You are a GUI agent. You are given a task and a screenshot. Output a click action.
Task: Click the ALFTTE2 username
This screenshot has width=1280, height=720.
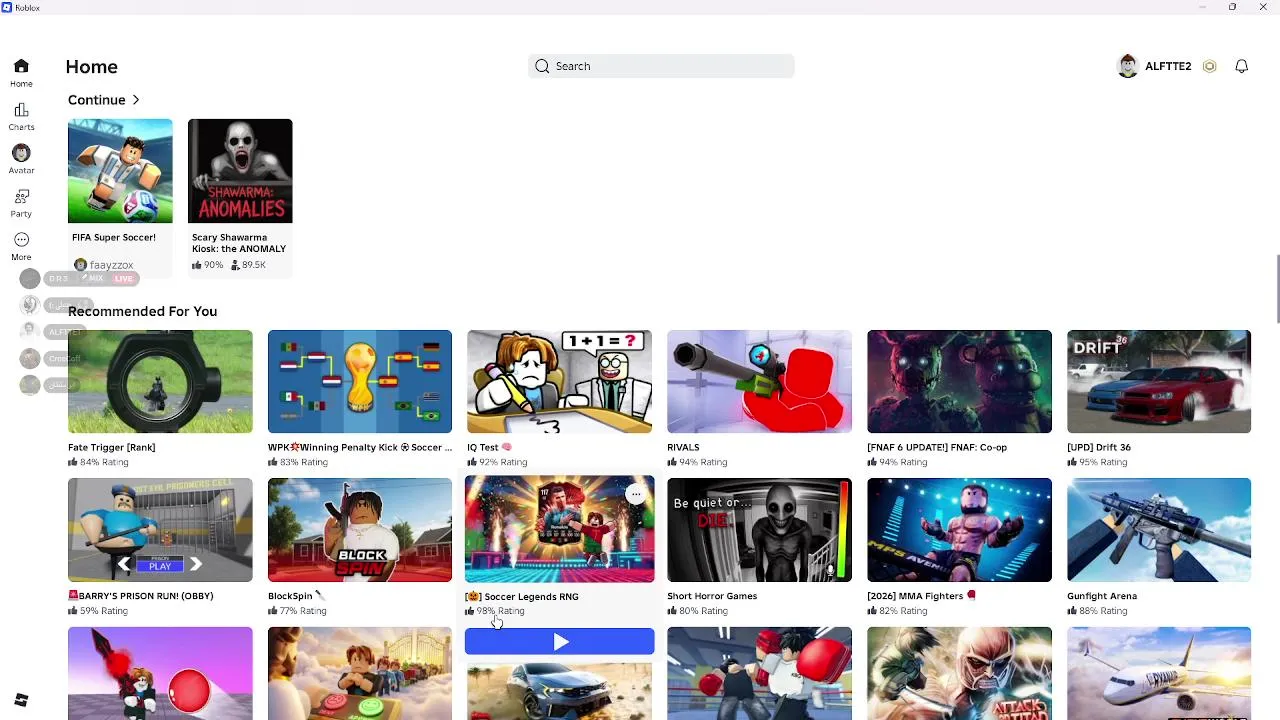tap(1168, 66)
